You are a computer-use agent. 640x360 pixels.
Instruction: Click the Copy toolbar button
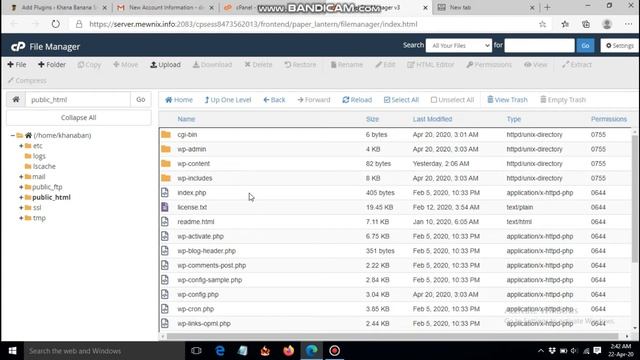89,64
